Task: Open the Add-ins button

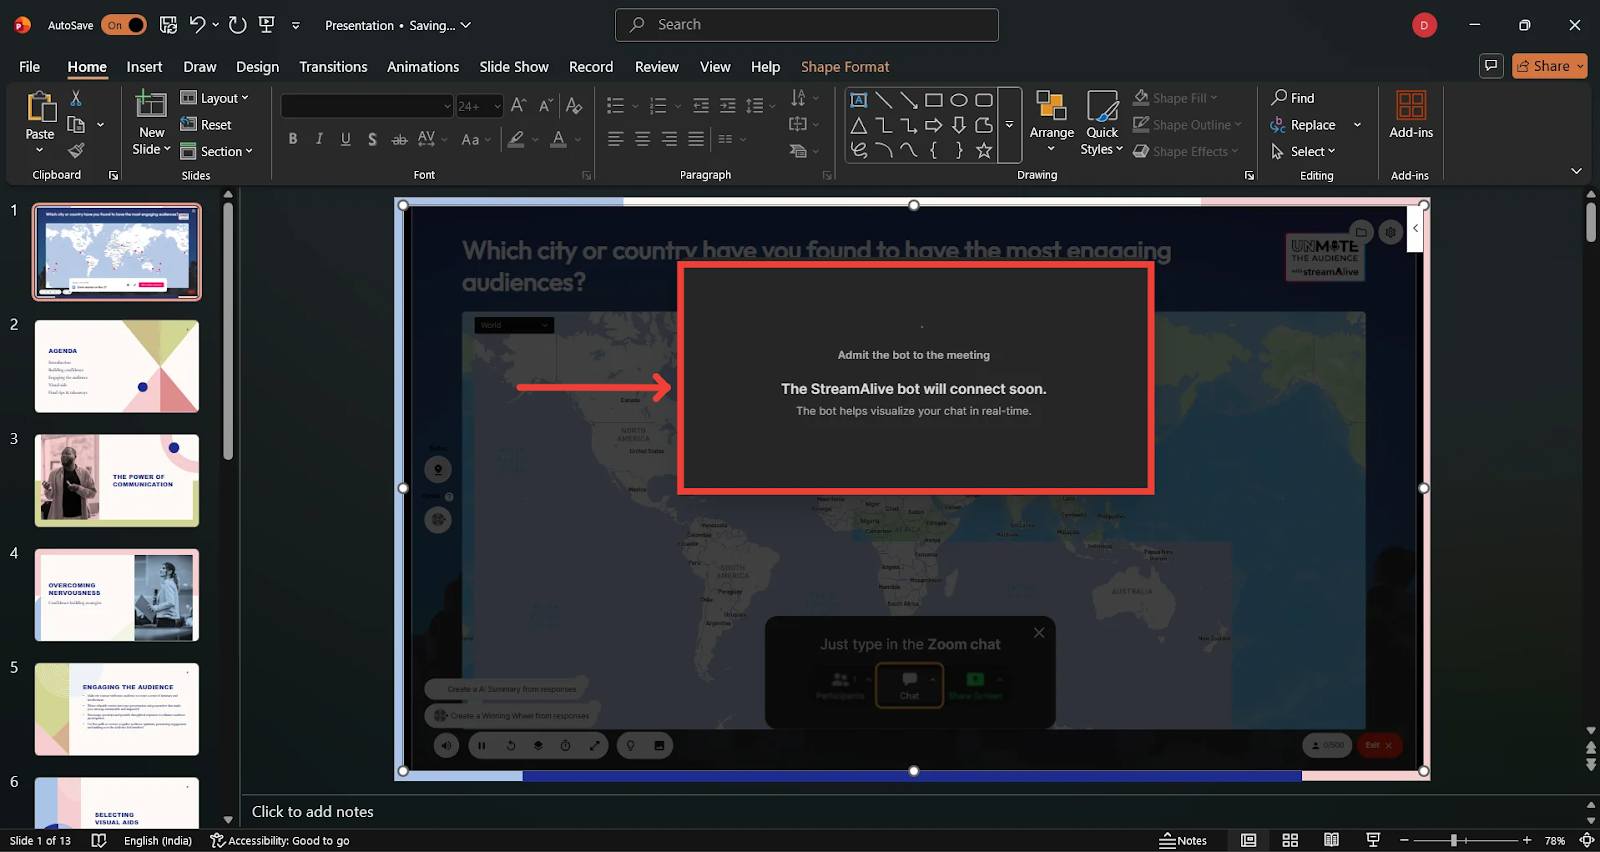Action: (1411, 115)
